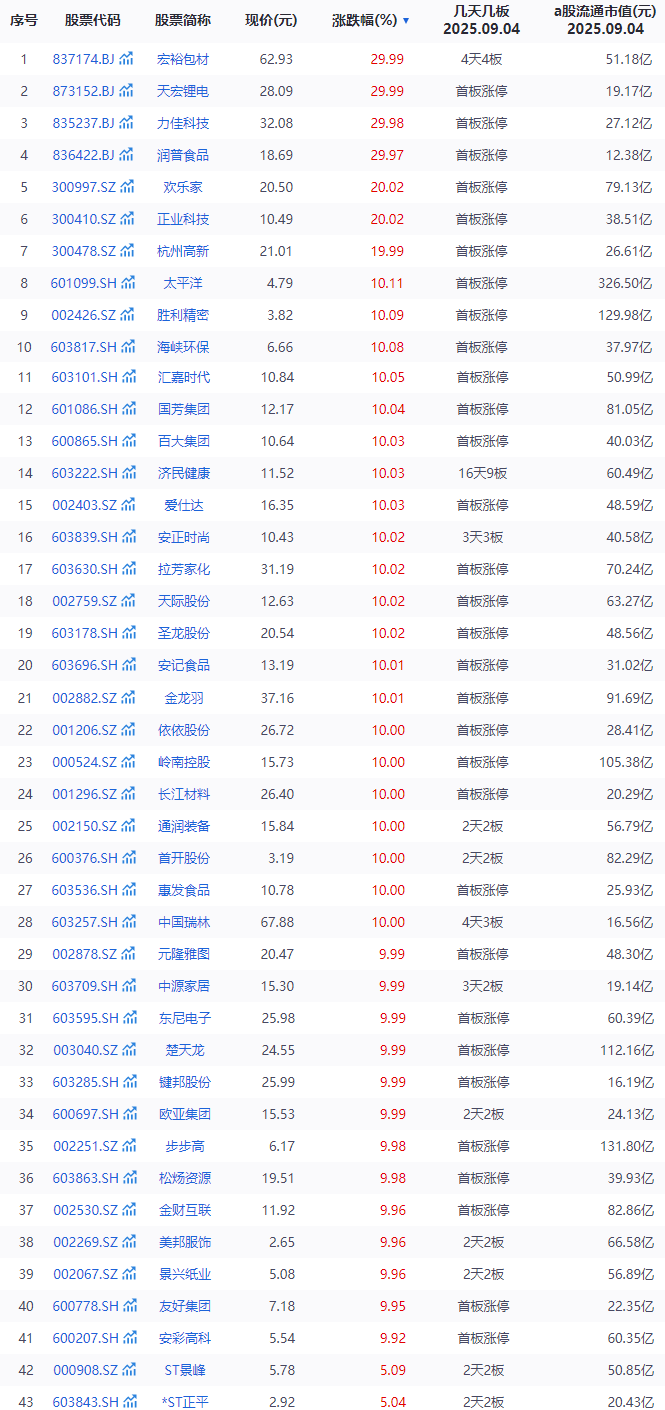Click chart icon next to 300478.SZ
Image resolution: width=665 pixels, height=1410 pixels.
127,251
